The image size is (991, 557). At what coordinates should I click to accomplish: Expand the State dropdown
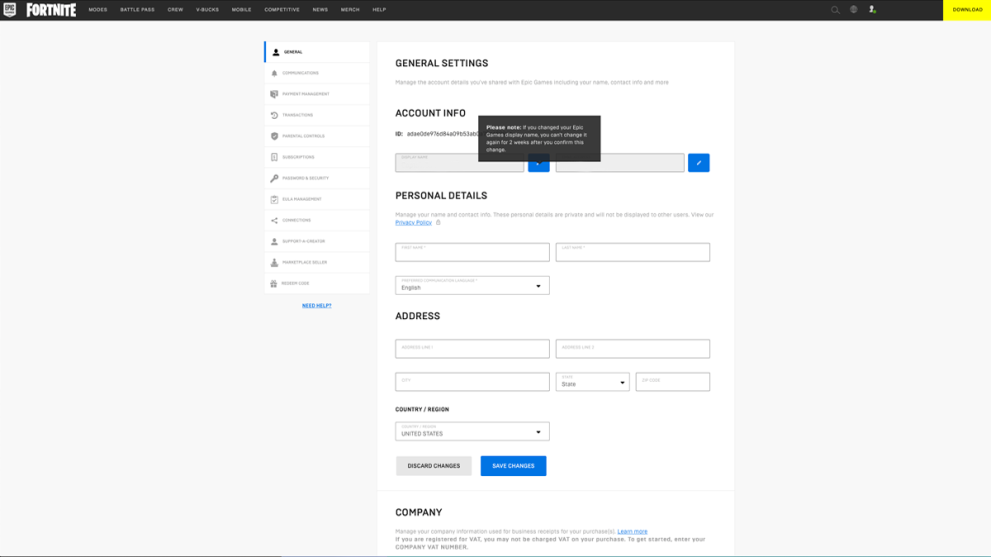click(x=592, y=382)
